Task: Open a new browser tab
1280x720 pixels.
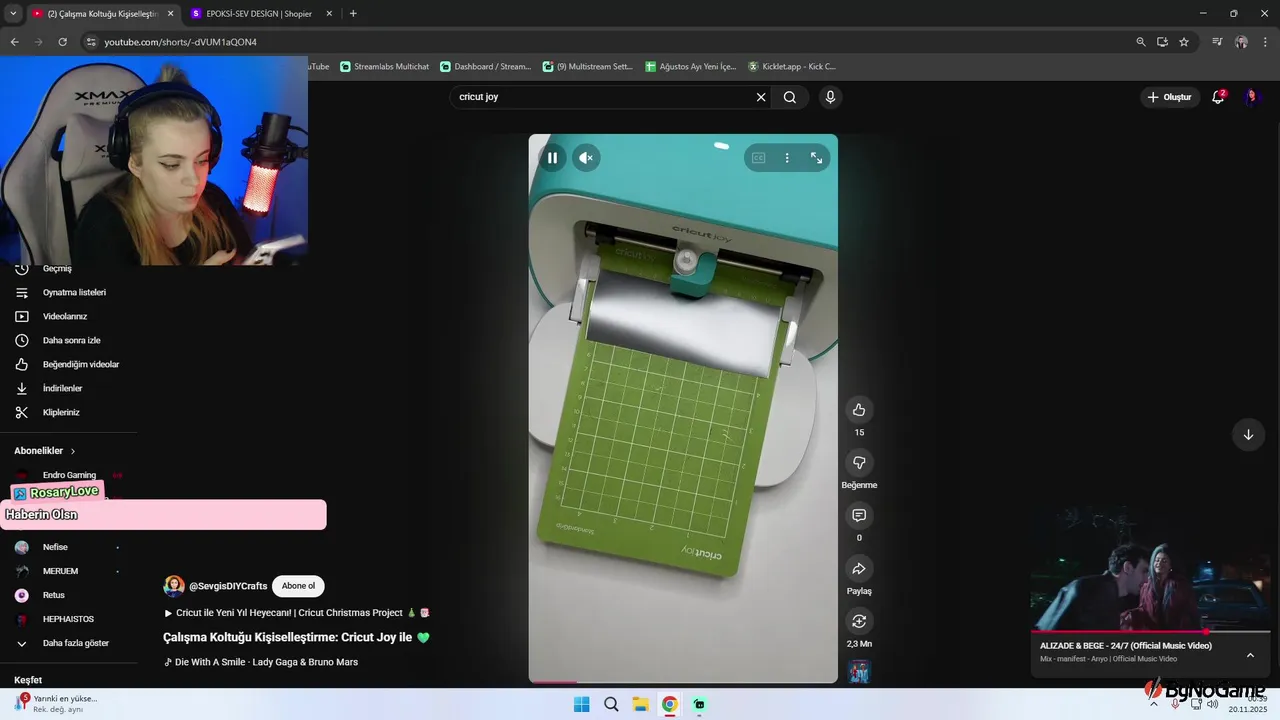Action: pyautogui.click(x=353, y=13)
